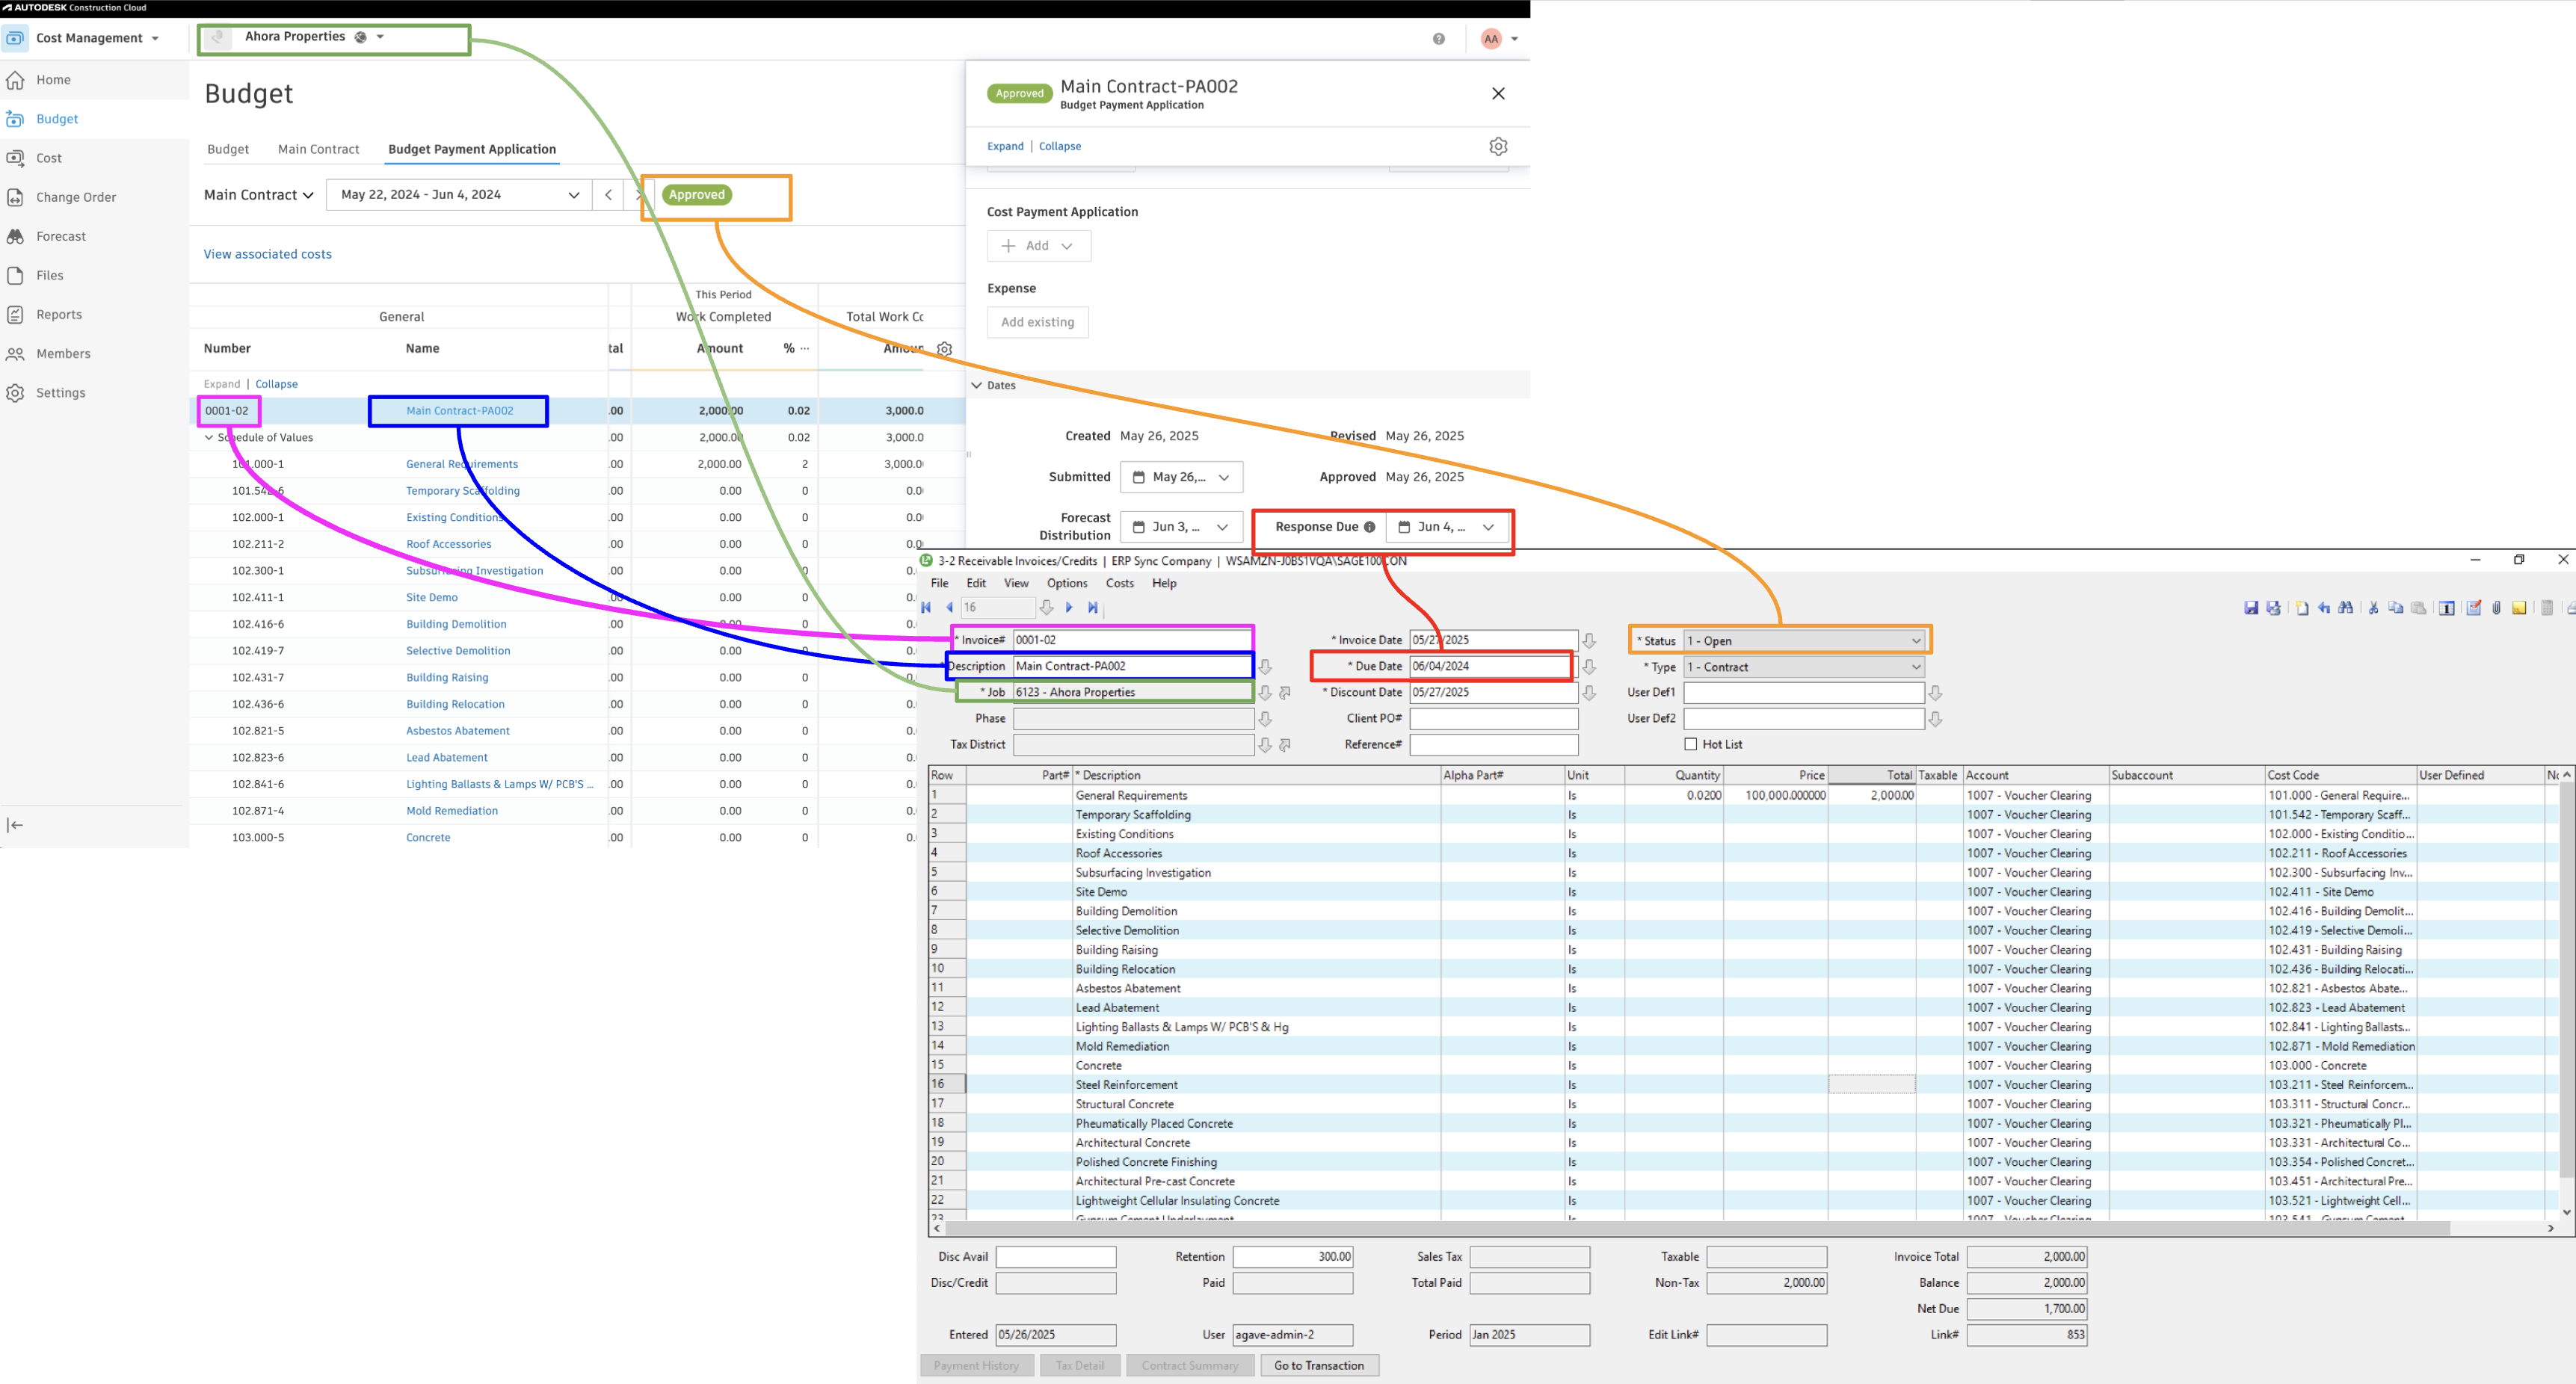Click the binoculars Find icon in Sage toolbar

click(2346, 608)
